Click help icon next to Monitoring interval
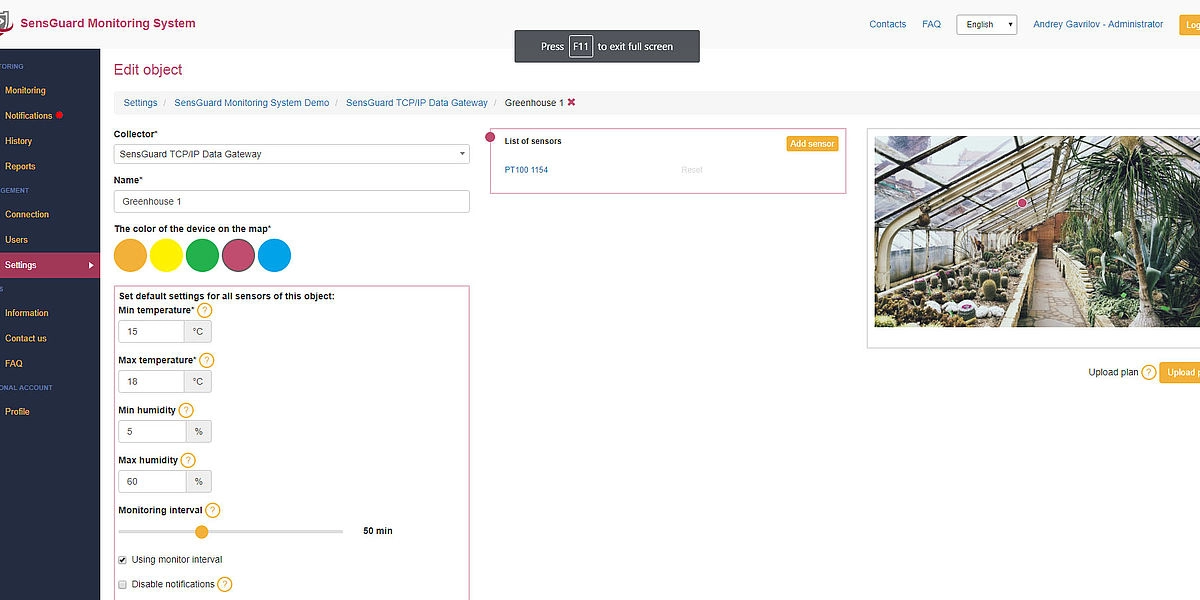Image resolution: width=1200 pixels, height=600 pixels. [x=212, y=510]
